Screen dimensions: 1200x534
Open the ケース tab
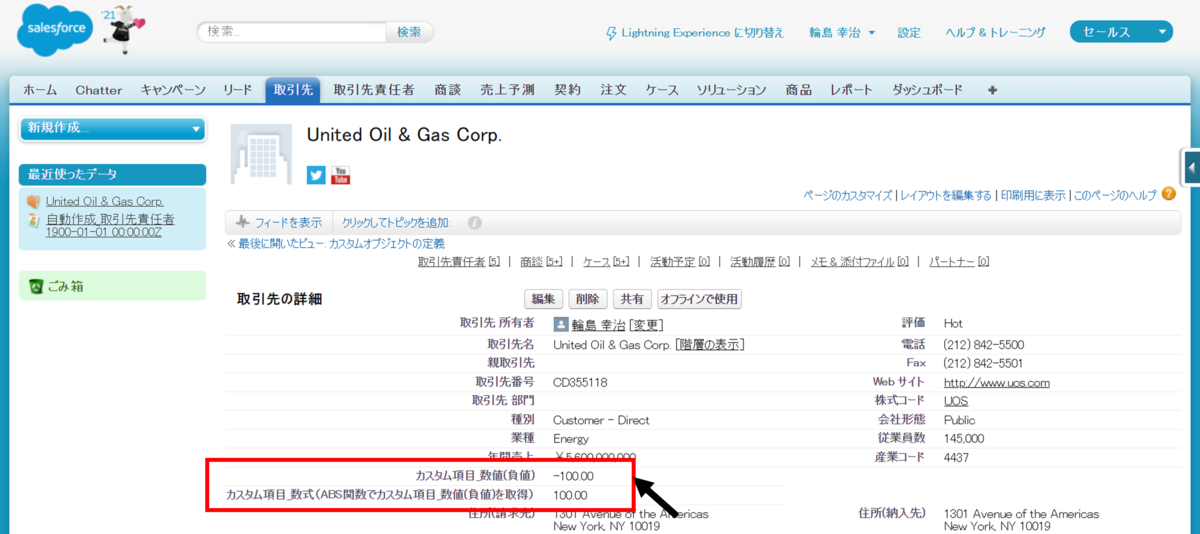click(x=662, y=90)
